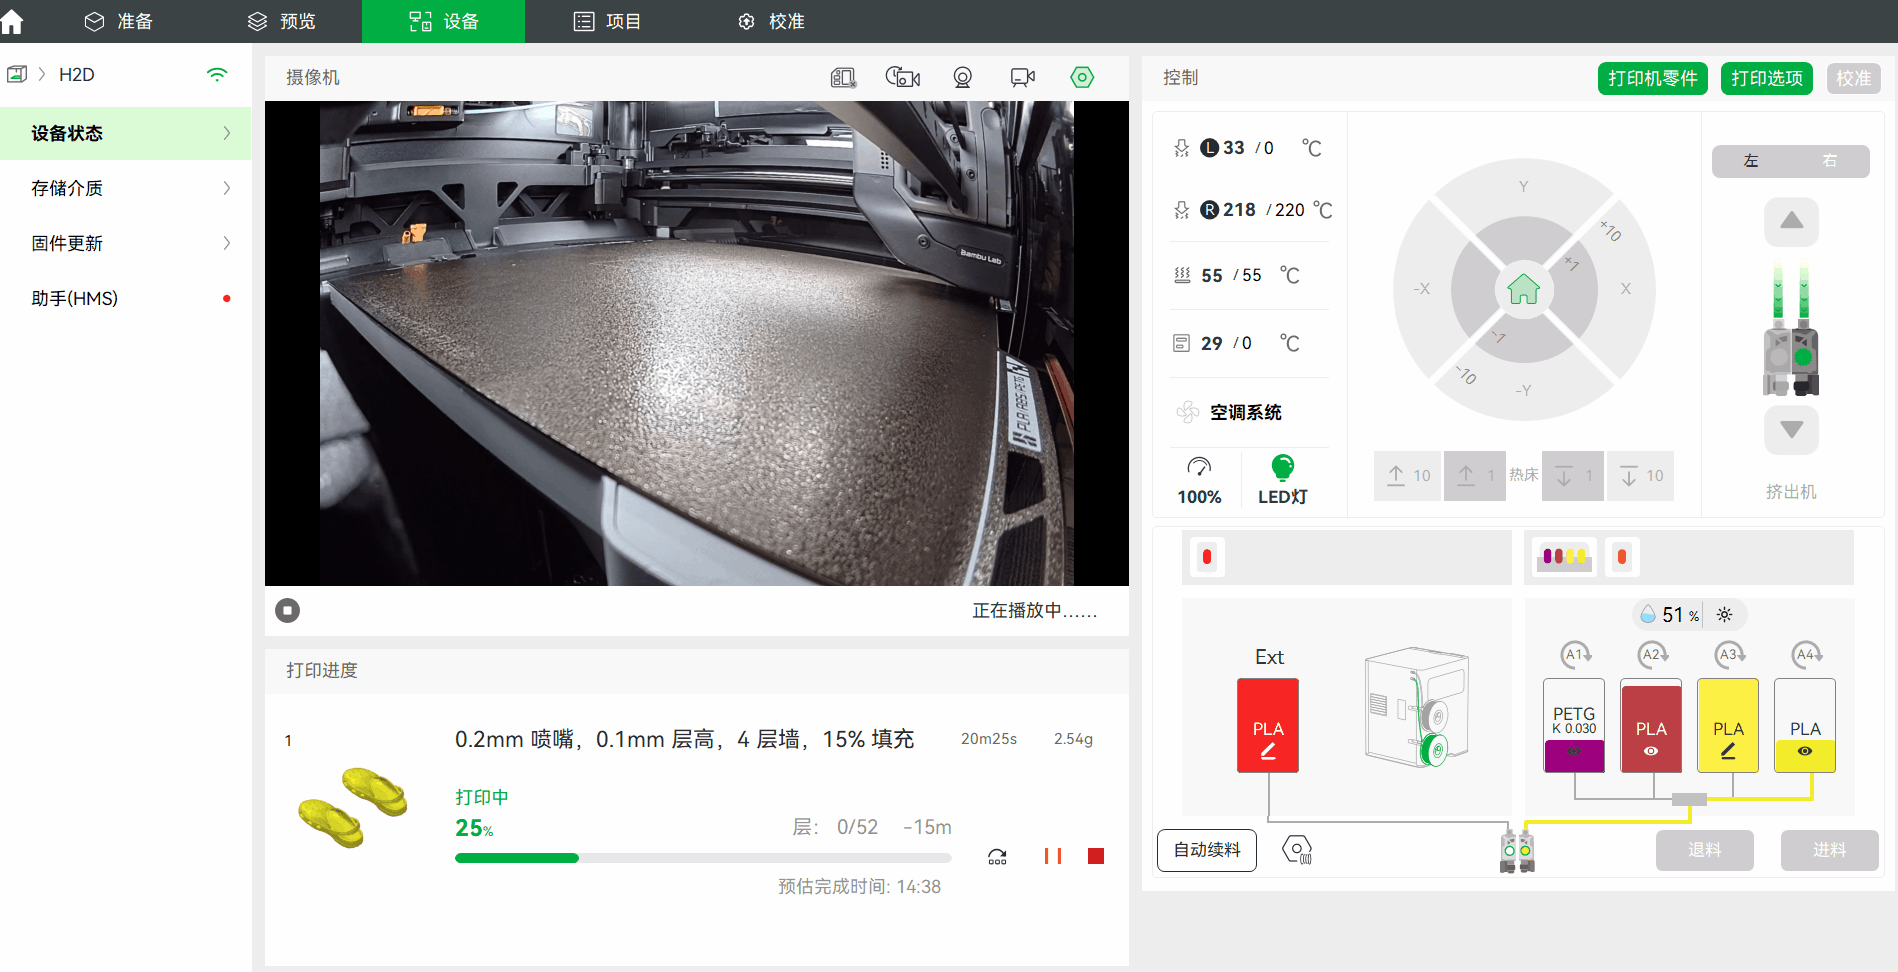
Task: Select the 右 extruder toggle
Action: click(1830, 161)
